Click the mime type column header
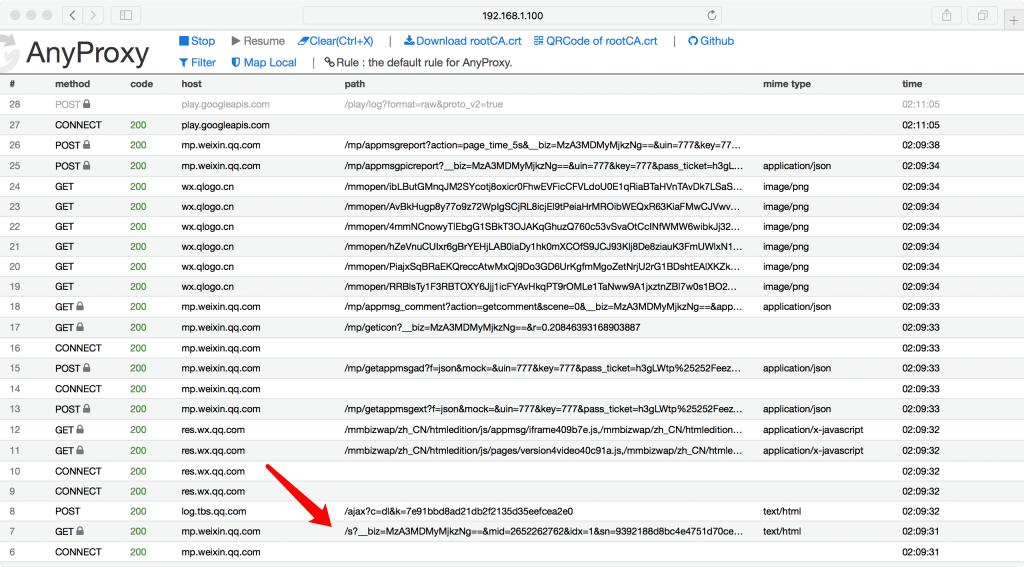The width and height of the screenshot is (1024, 567). (787, 84)
